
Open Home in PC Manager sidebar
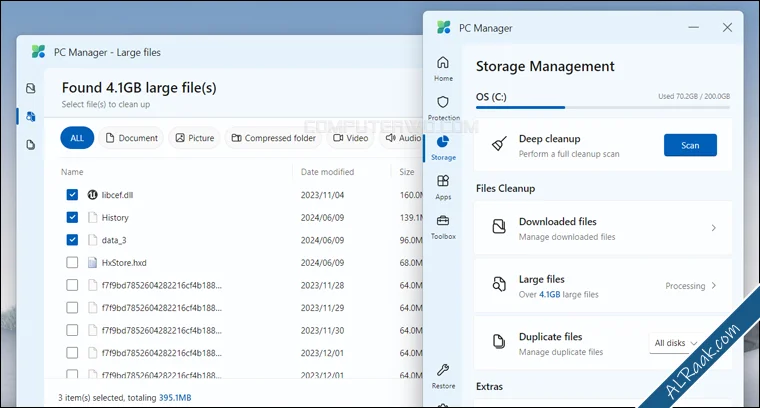pyautogui.click(x=443, y=69)
